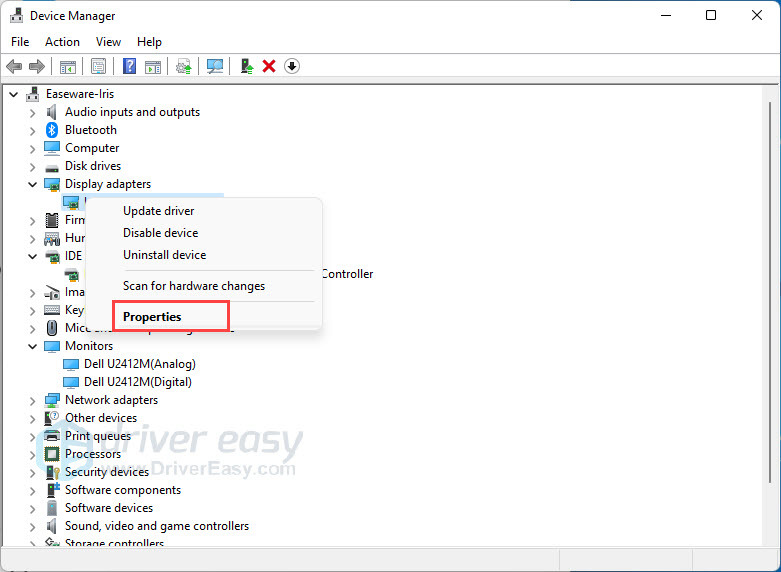Select the Processors category

click(x=93, y=454)
